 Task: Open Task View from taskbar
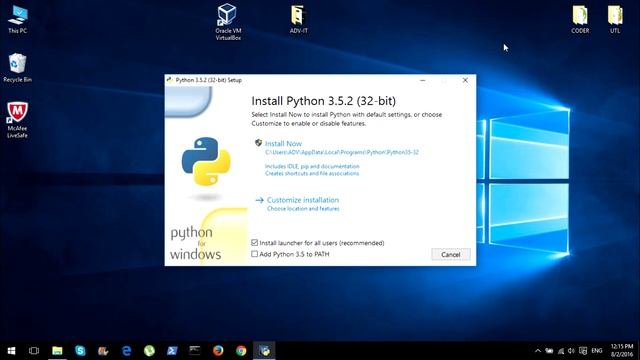point(34,351)
